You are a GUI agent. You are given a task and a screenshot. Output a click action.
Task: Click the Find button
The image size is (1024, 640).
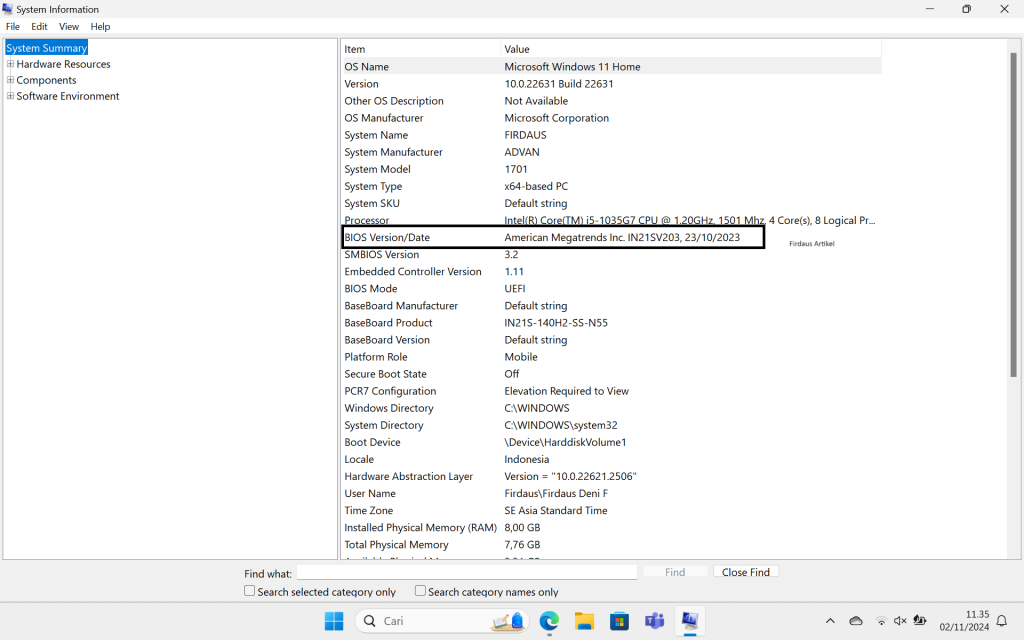click(x=675, y=572)
